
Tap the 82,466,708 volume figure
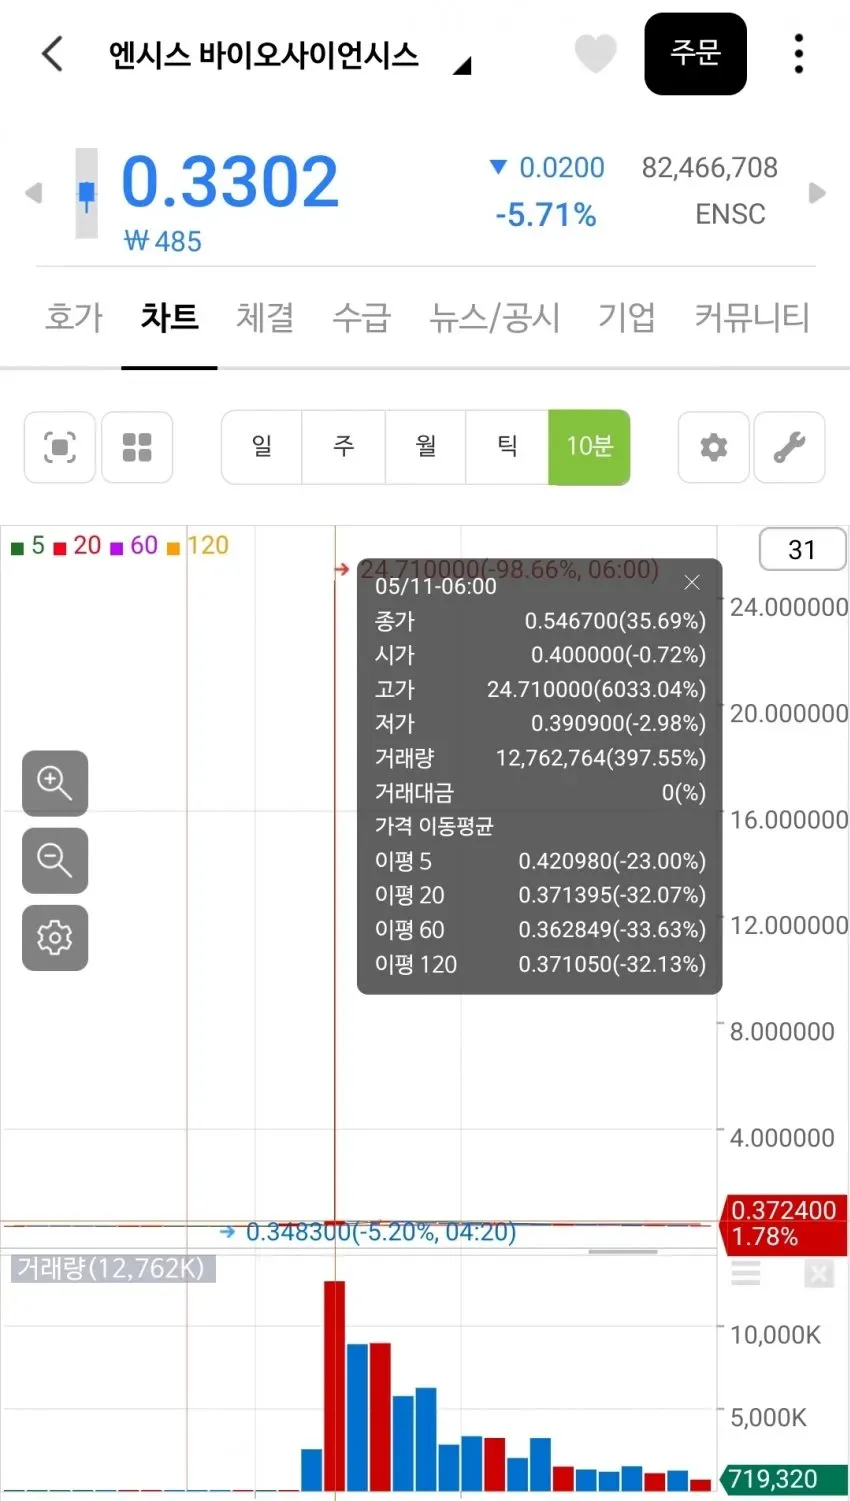point(710,168)
